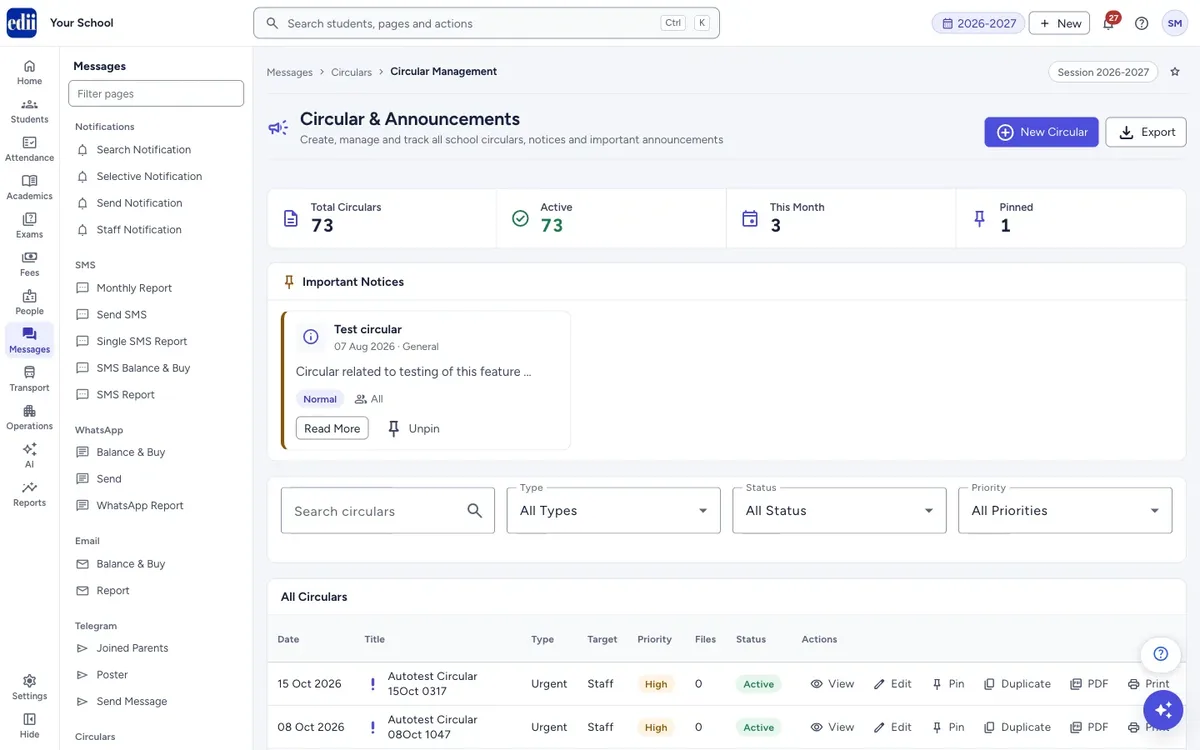
Task: Open help from the top bar
Action: tap(1142, 23)
